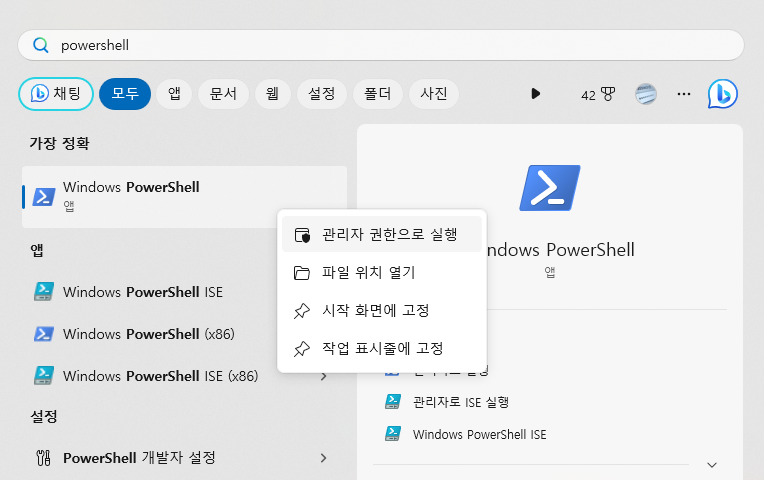Image resolution: width=764 pixels, height=480 pixels.
Task: Expand the PowerShell 개발자 설정 chevron
Action: [324, 458]
